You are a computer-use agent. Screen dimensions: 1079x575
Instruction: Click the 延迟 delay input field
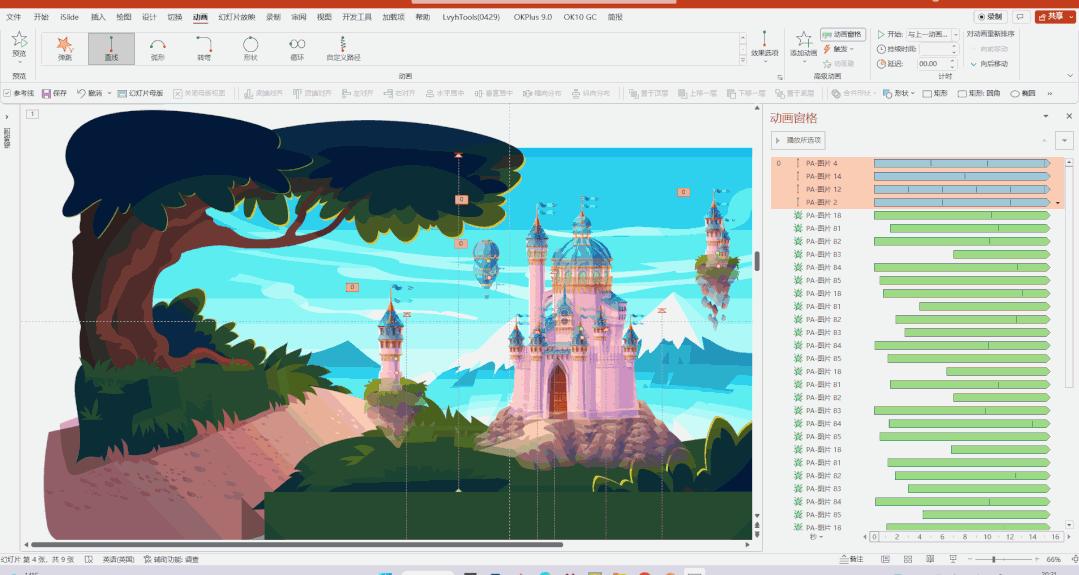coord(937,63)
